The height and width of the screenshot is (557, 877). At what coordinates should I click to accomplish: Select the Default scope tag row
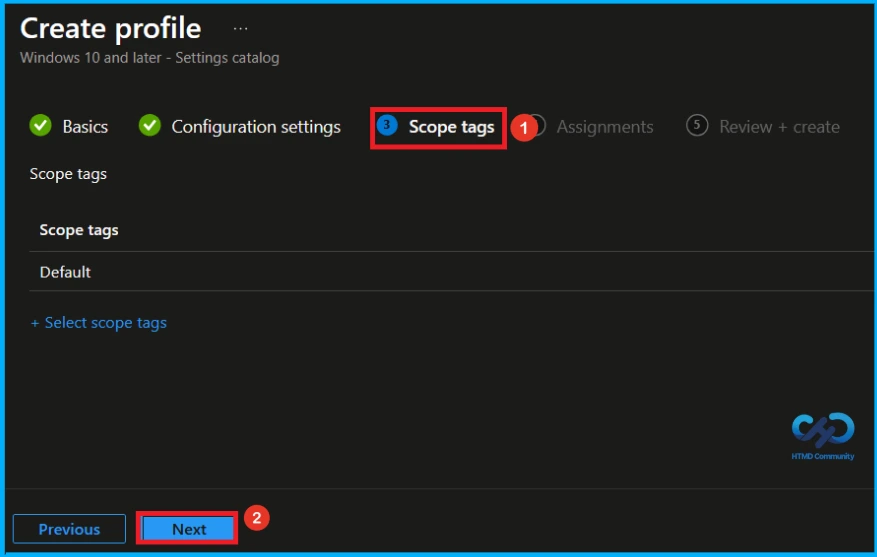[x=452, y=272]
